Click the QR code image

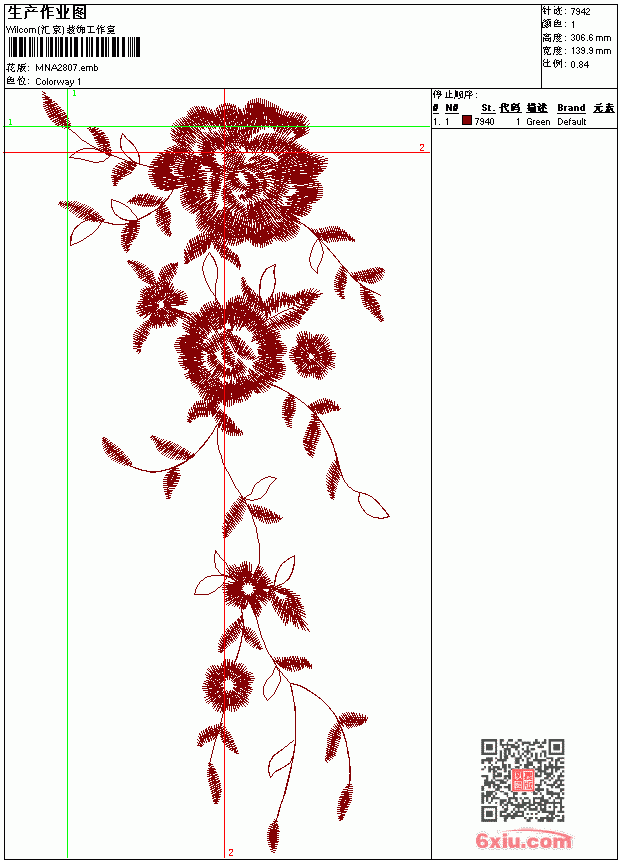click(x=523, y=780)
